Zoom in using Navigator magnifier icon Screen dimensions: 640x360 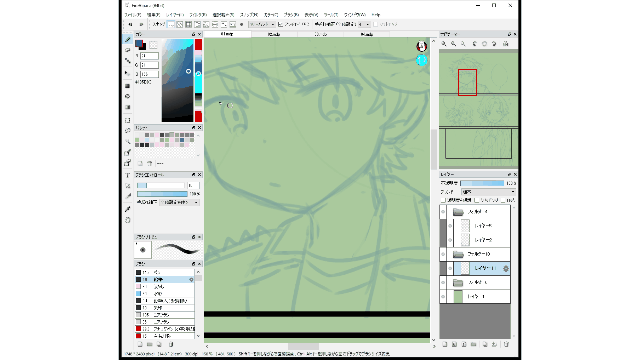coord(444,44)
